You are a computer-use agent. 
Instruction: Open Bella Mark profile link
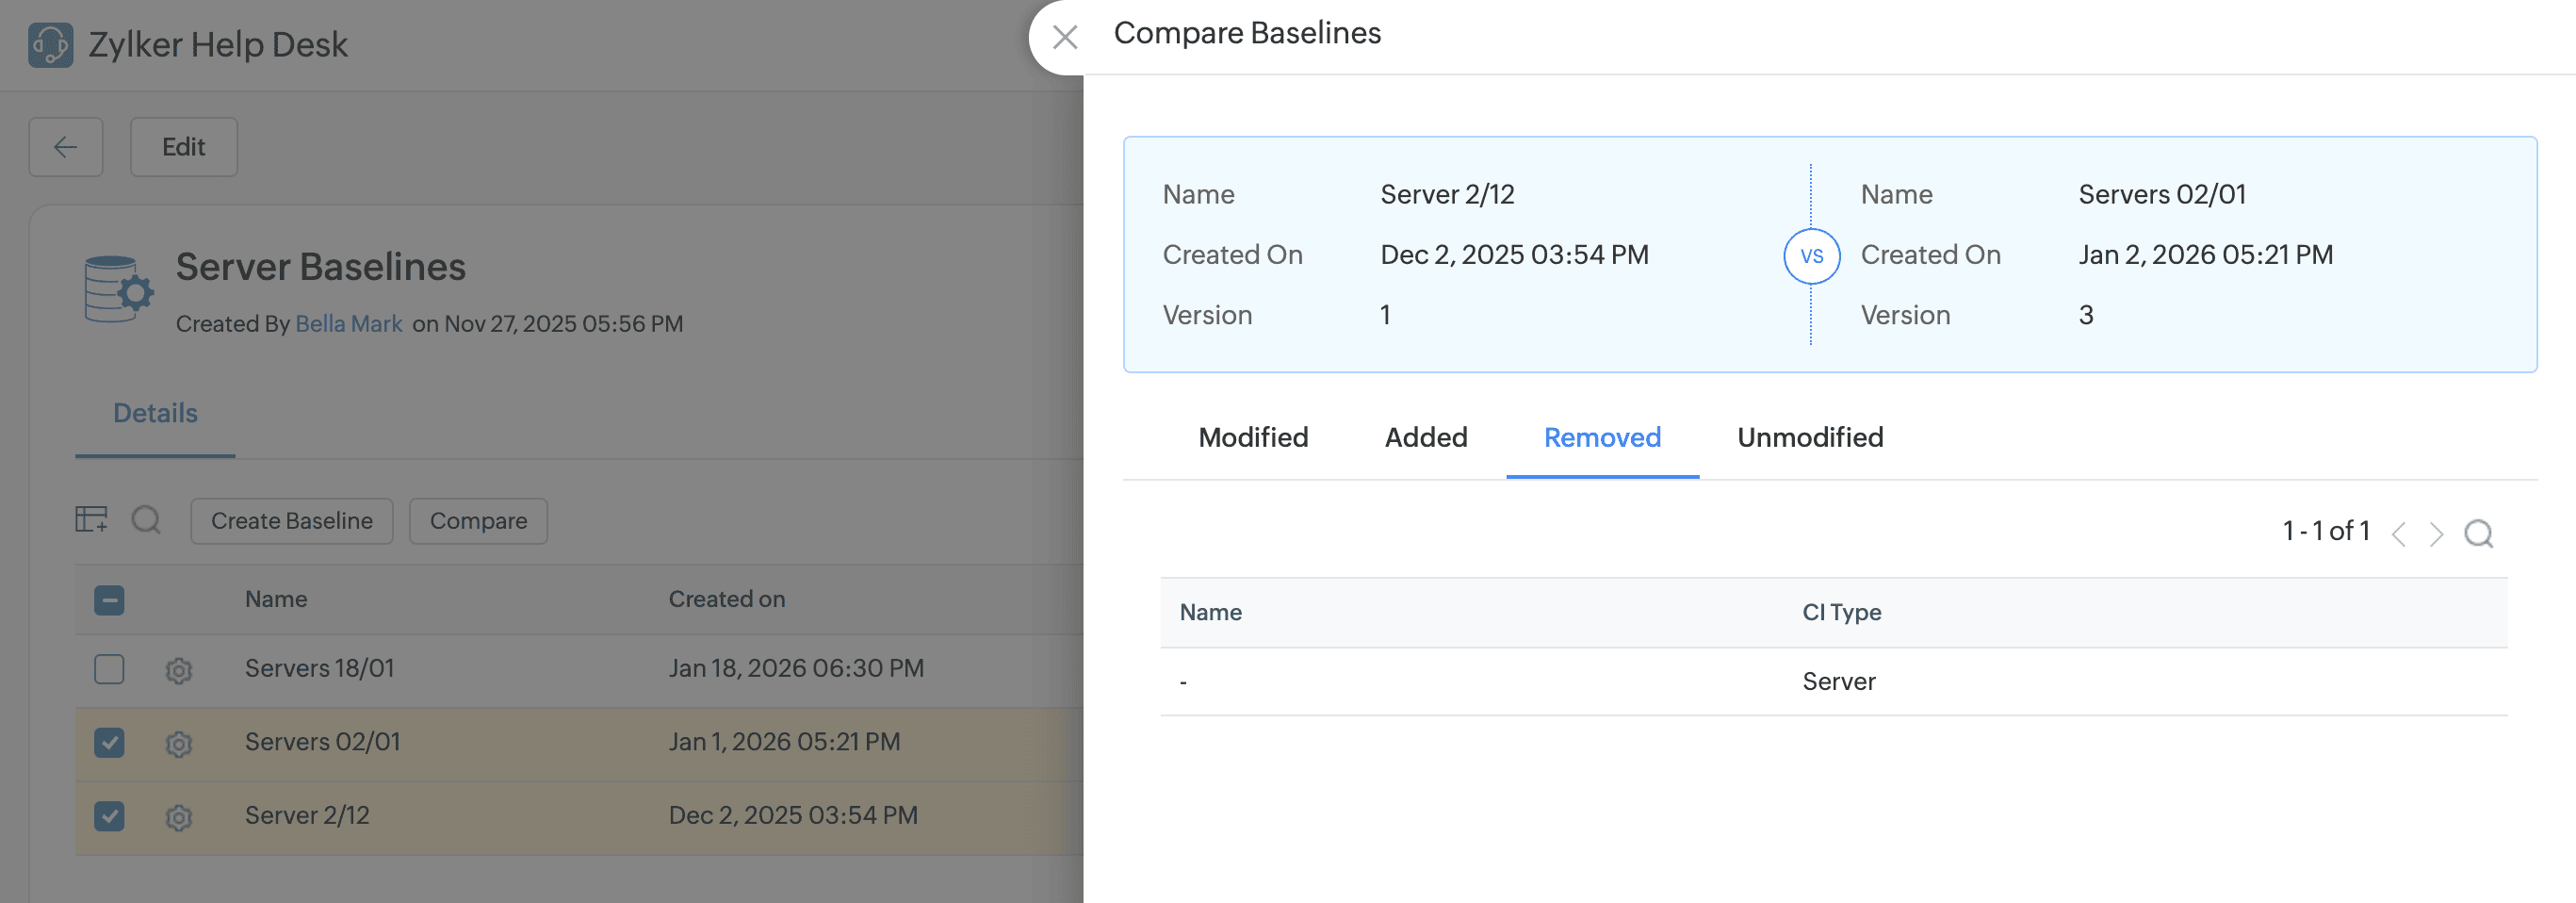coord(348,324)
